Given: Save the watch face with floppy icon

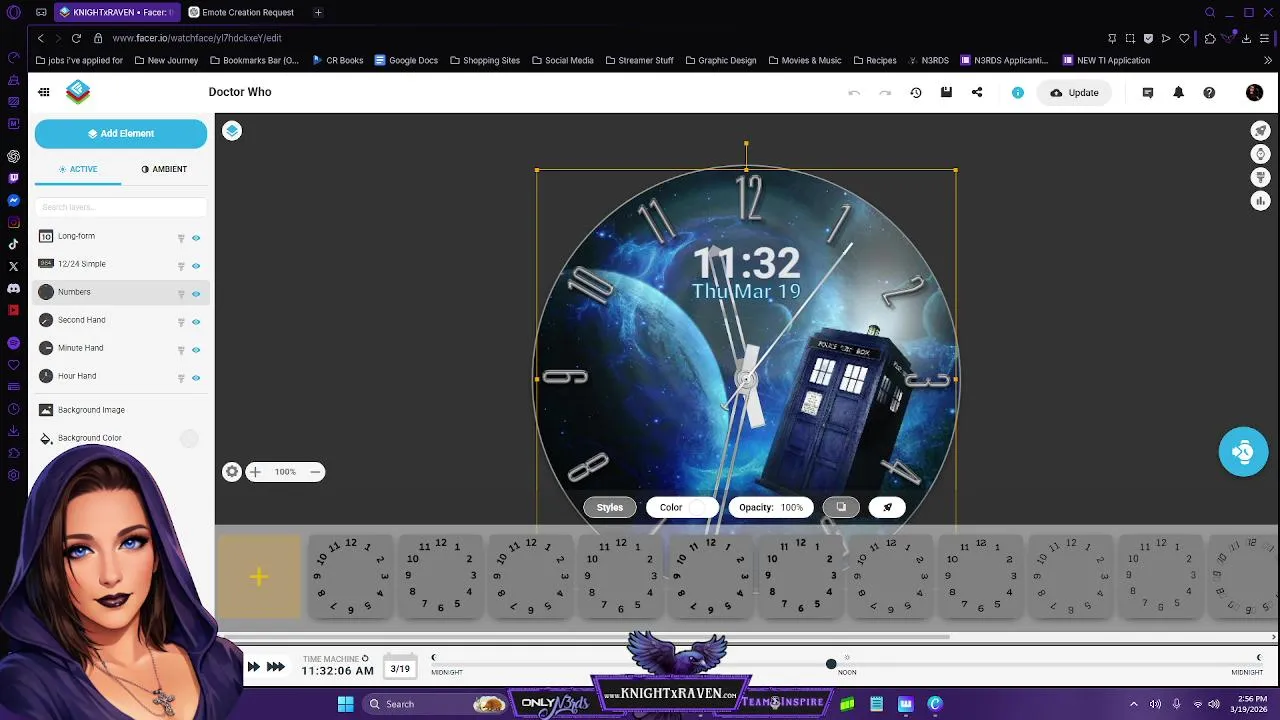Looking at the screenshot, I should 946,92.
